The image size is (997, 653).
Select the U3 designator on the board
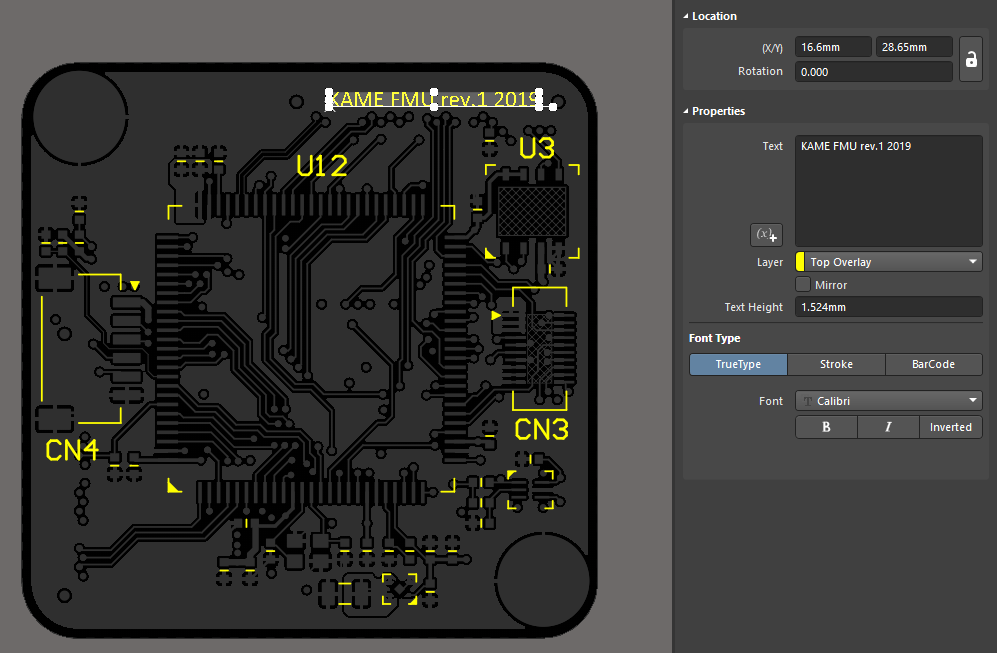pyautogui.click(x=536, y=149)
